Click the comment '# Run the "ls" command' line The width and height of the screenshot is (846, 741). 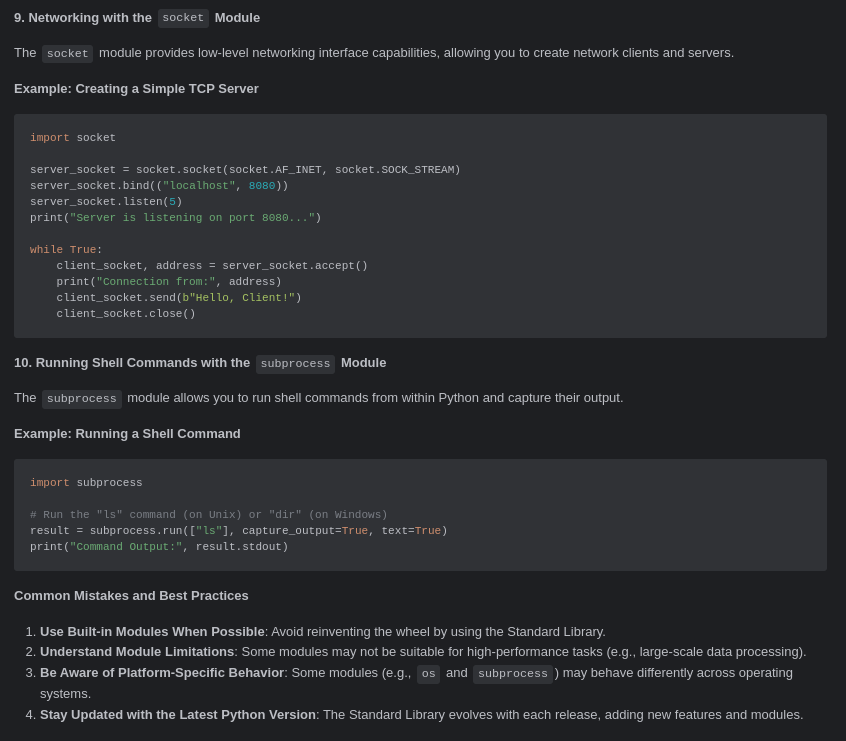pos(209,514)
